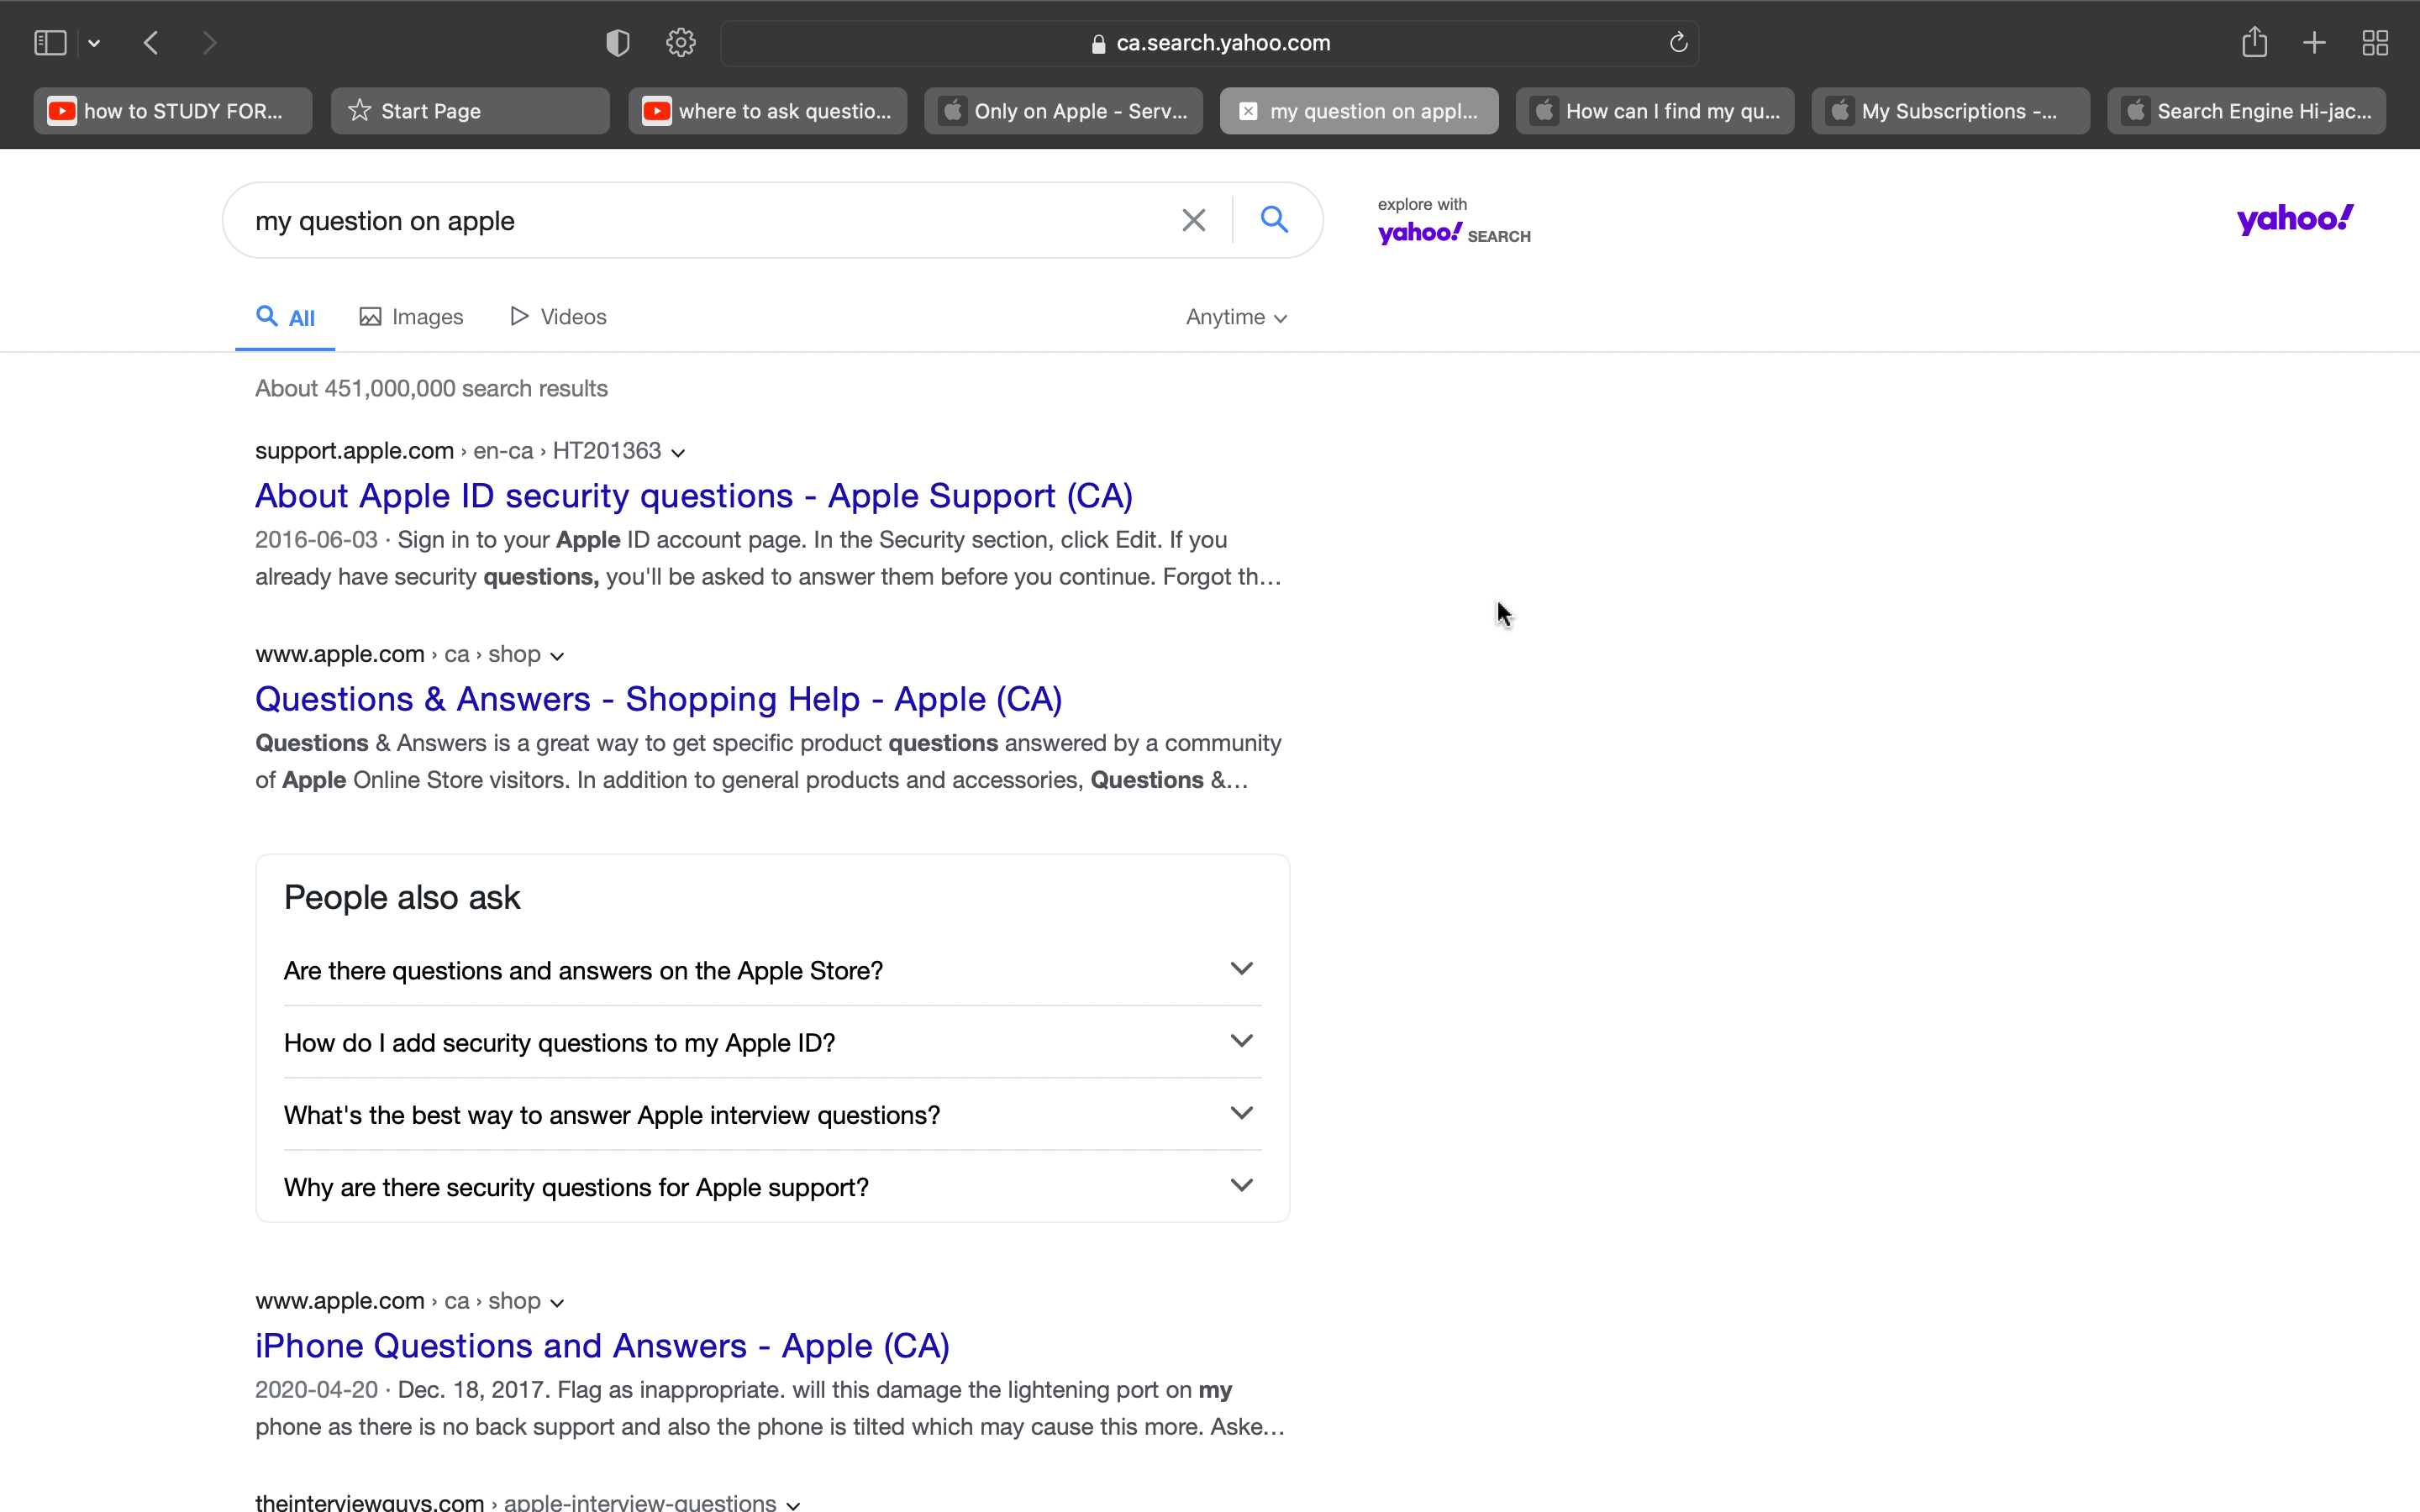Clear the search query with X icon
Image resolution: width=2420 pixels, height=1512 pixels.
click(1193, 220)
